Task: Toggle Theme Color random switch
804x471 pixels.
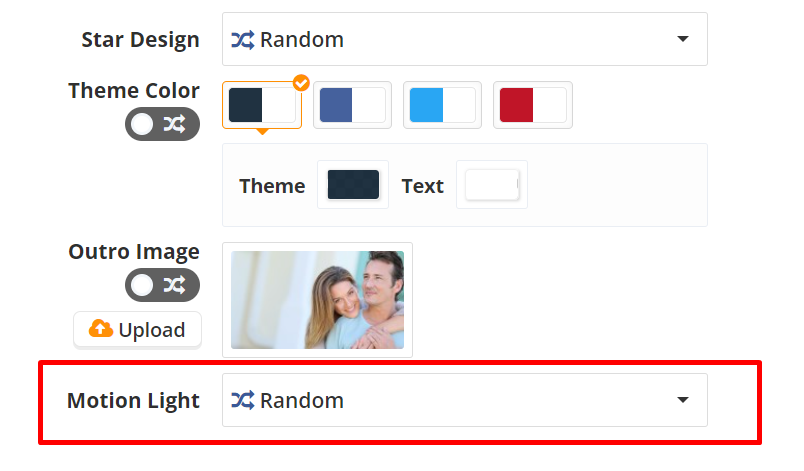Action: 162,124
